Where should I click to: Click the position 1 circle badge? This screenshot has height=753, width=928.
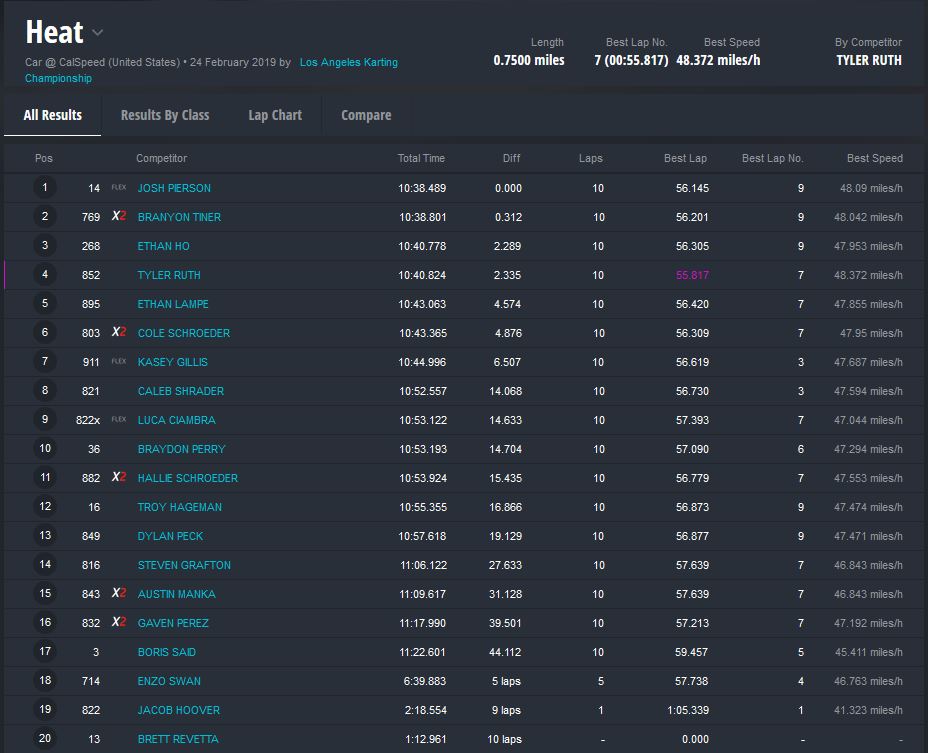coord(45,188)
